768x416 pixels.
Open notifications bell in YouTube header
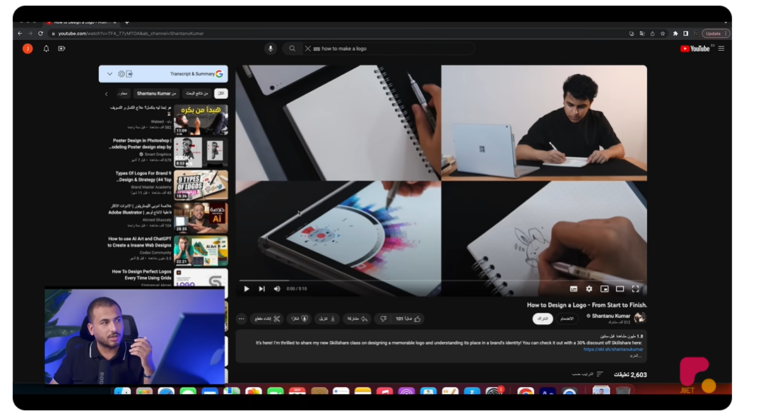tap(46, 48)
